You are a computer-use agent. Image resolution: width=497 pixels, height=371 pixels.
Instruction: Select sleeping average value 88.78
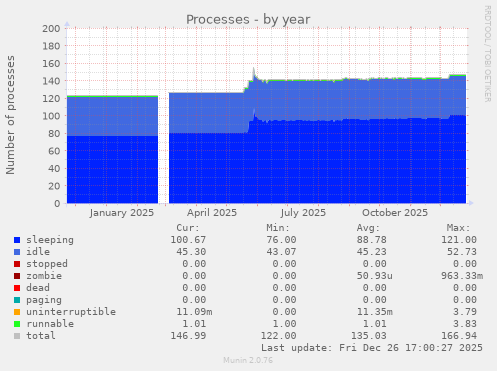tap(371, 240)
